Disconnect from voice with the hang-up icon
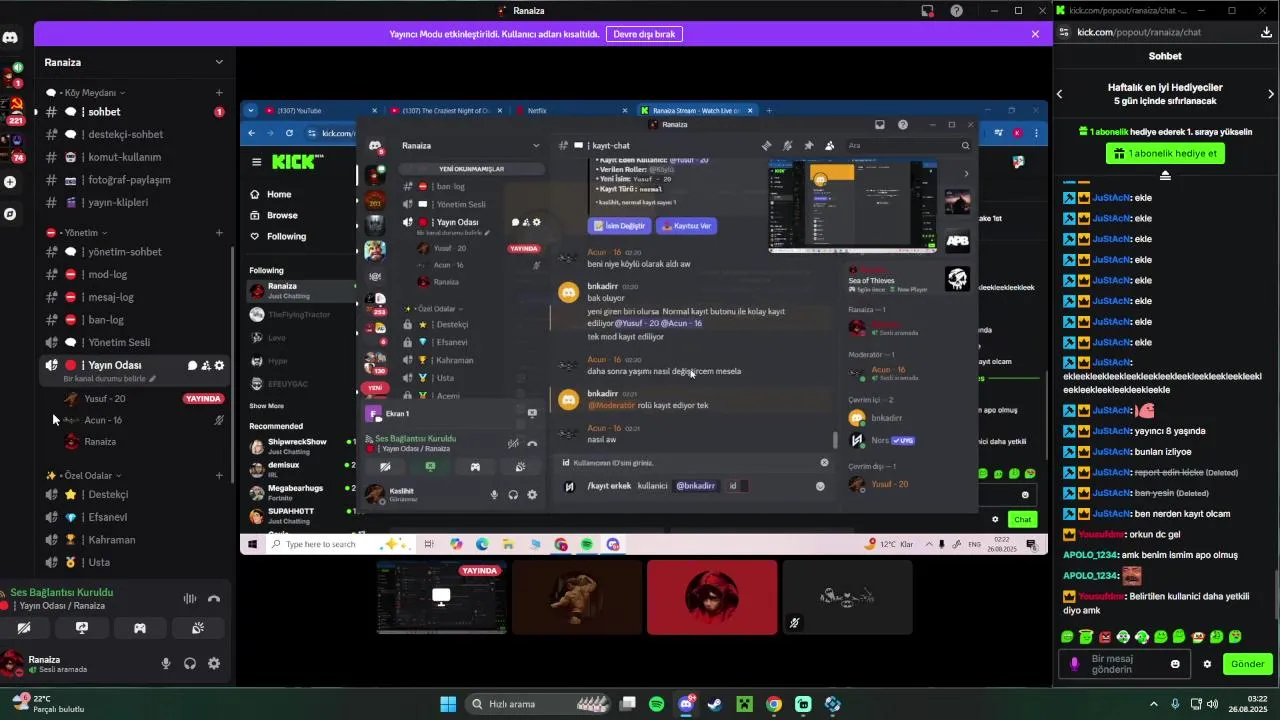Screen dimensions: 1280x720 [213, 599]
